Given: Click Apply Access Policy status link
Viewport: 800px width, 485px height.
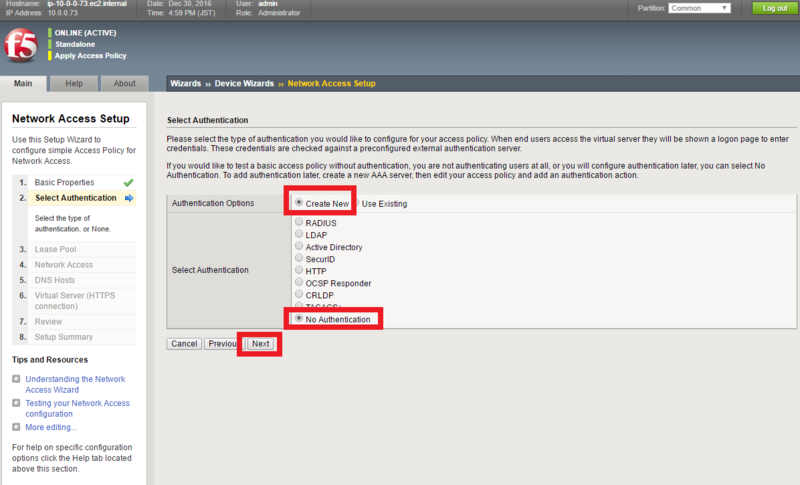Looking at the screenshot, I should pos(90,56).
